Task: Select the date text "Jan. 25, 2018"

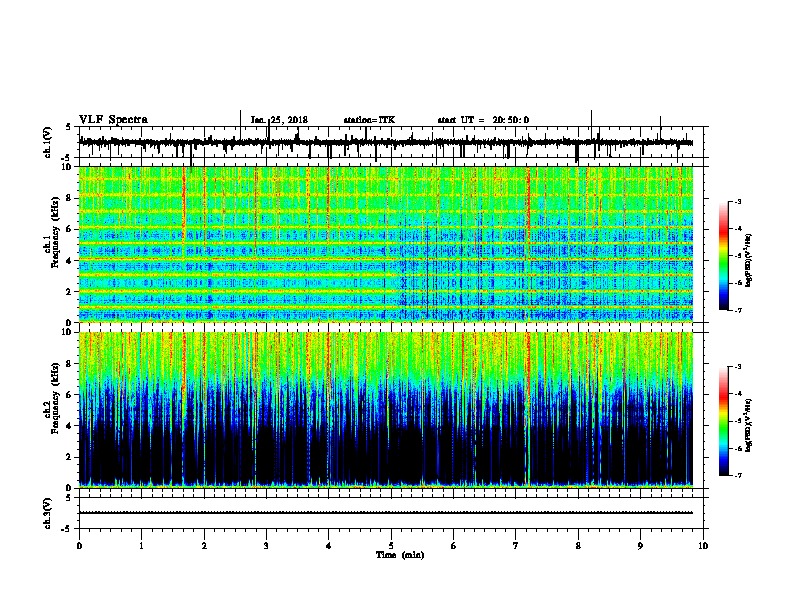Action: (x=279, y=120)
